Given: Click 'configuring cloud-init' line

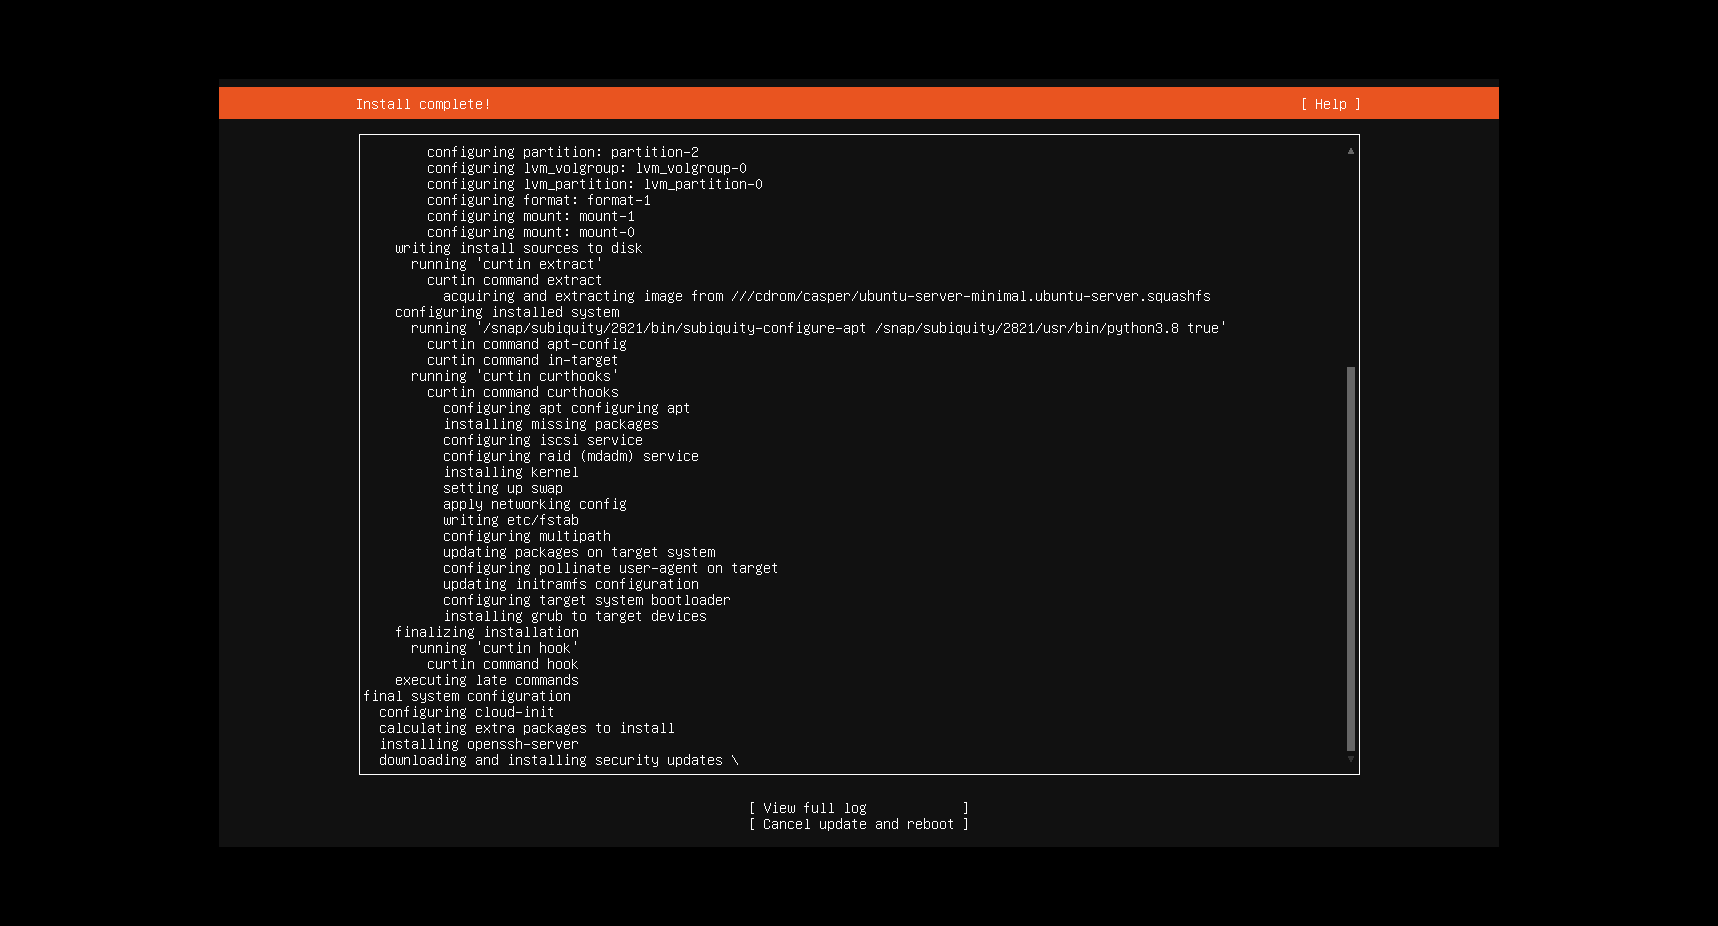Looking at the screenshot, I should tap(467, 712).
